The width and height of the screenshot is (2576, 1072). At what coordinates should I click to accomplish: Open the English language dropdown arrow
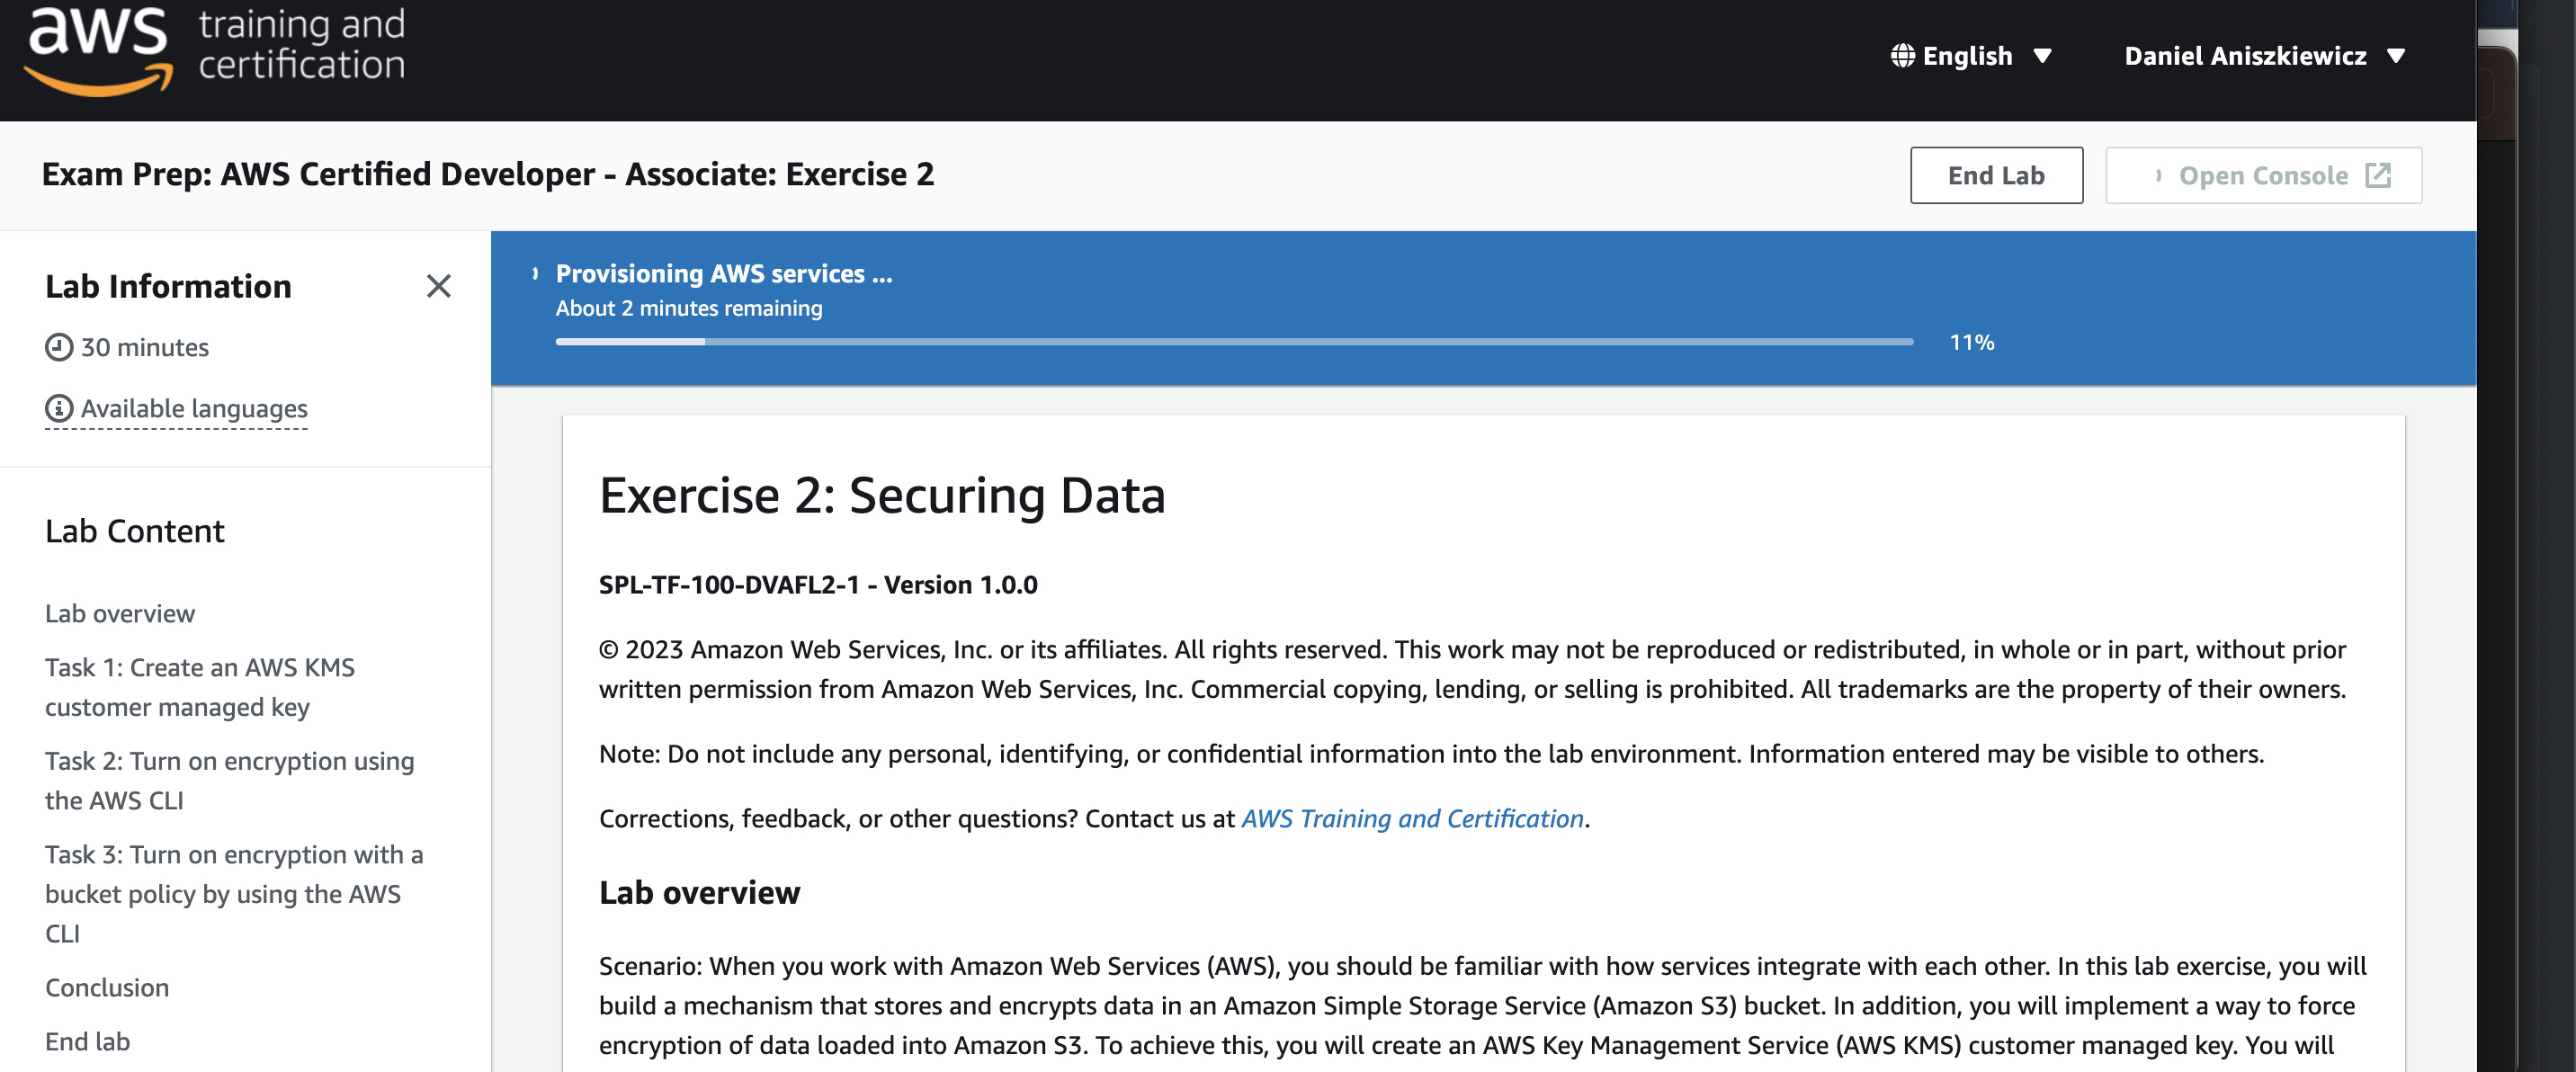click(2042, 56)
